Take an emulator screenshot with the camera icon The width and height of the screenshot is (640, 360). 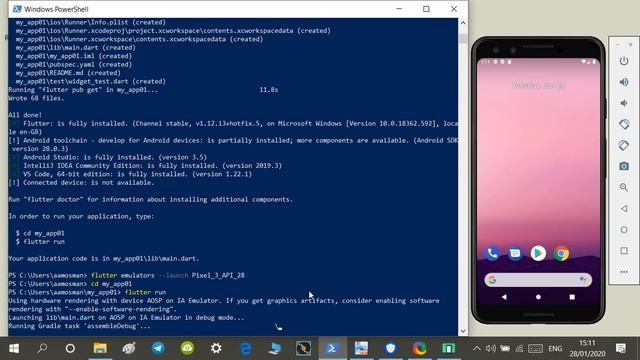click(x=624, y=166)
